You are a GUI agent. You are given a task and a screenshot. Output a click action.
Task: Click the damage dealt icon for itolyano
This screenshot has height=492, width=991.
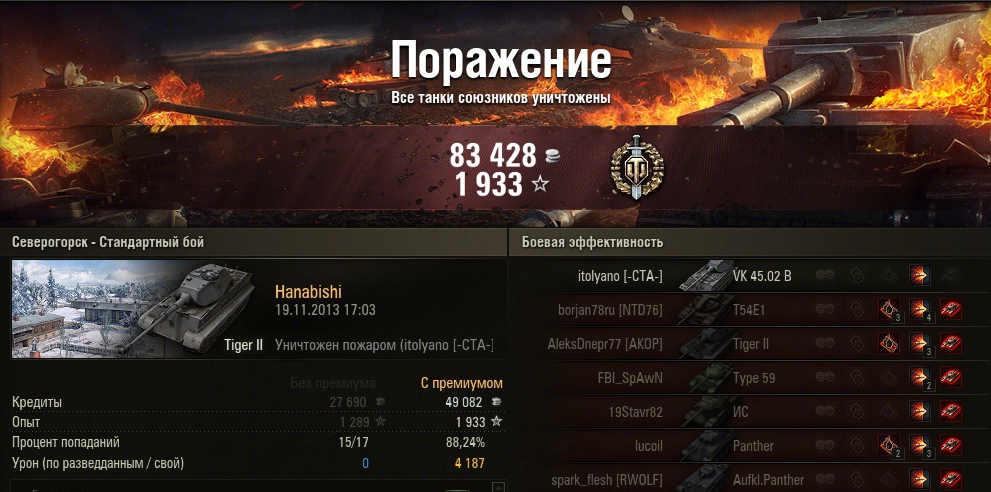(x=919, y=276)
